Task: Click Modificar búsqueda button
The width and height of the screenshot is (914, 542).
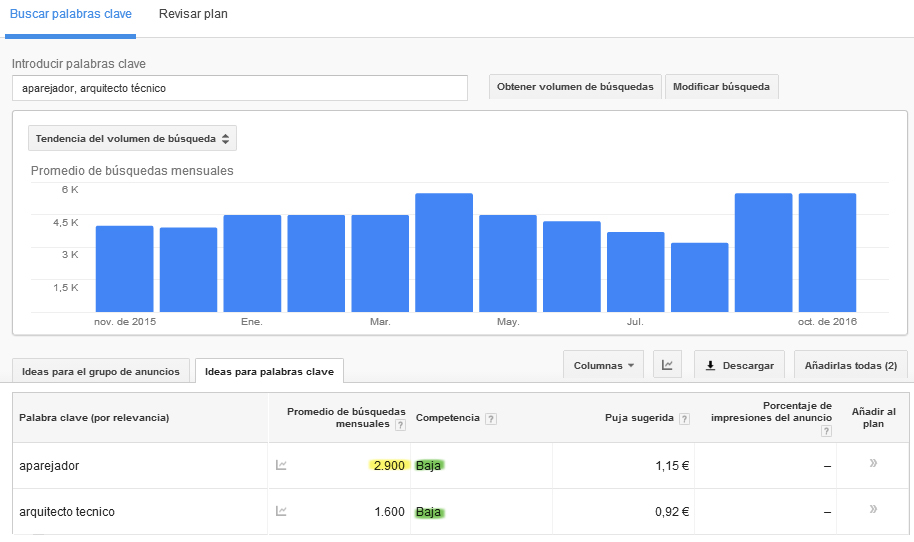Action: tap(722, 87)
